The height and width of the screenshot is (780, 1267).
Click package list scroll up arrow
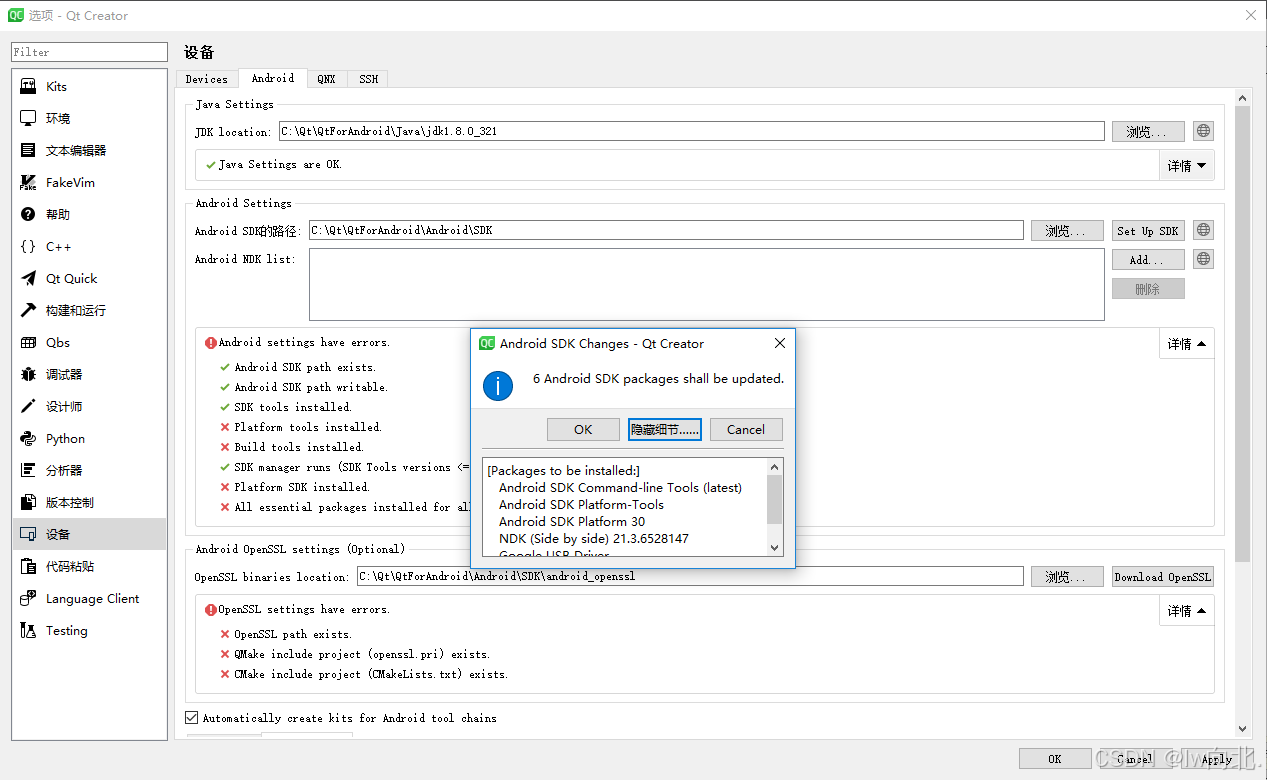(x=774, y=467)
